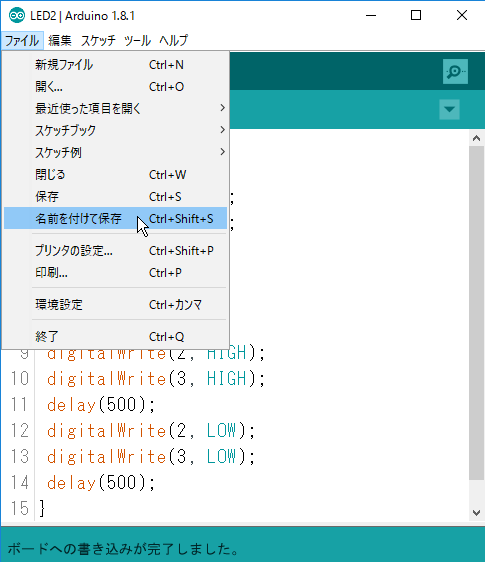This screenshot has width=485, height=562.
Task: Choose 保存 in the file menu
Action: coord(115,196)
